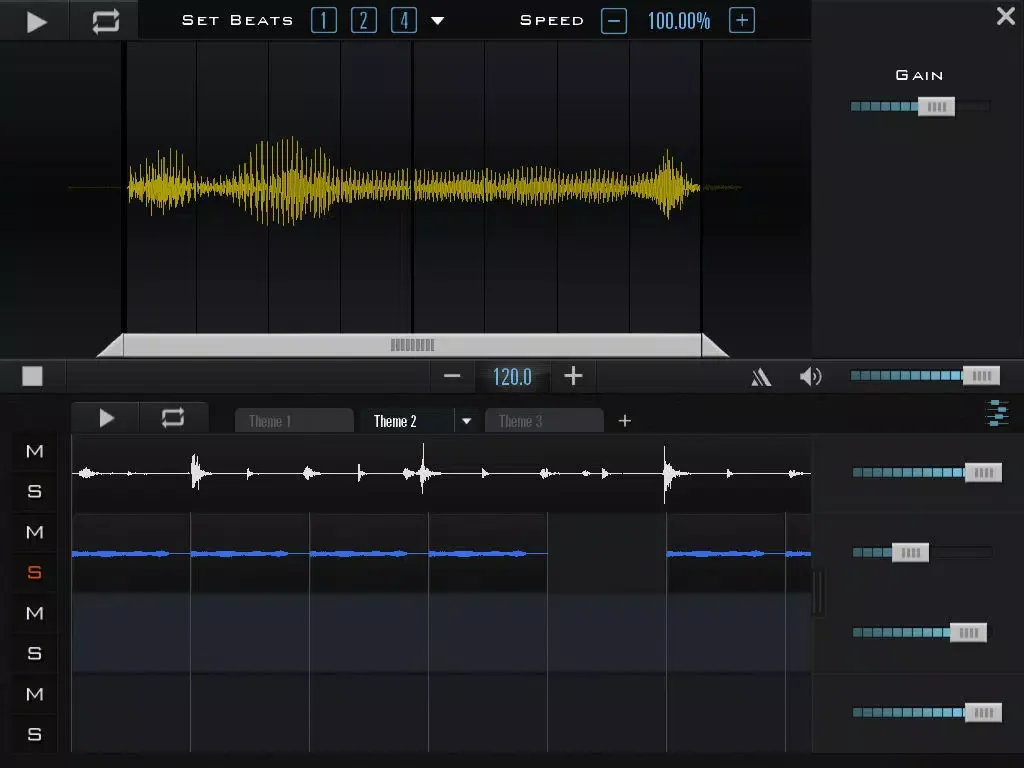Solo the first track
This screenshot has width=1024, height=768.
coord(35,491)
